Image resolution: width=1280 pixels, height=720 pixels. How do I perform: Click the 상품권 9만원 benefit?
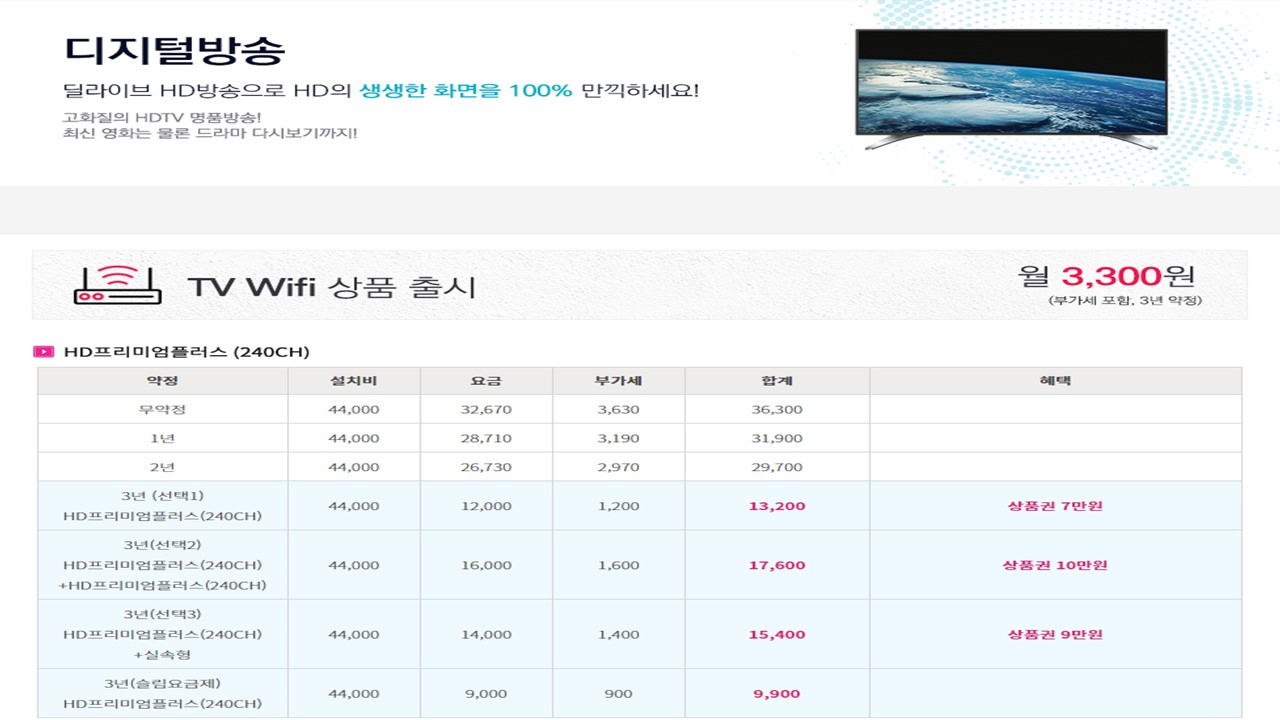(x=1055, y=634)
